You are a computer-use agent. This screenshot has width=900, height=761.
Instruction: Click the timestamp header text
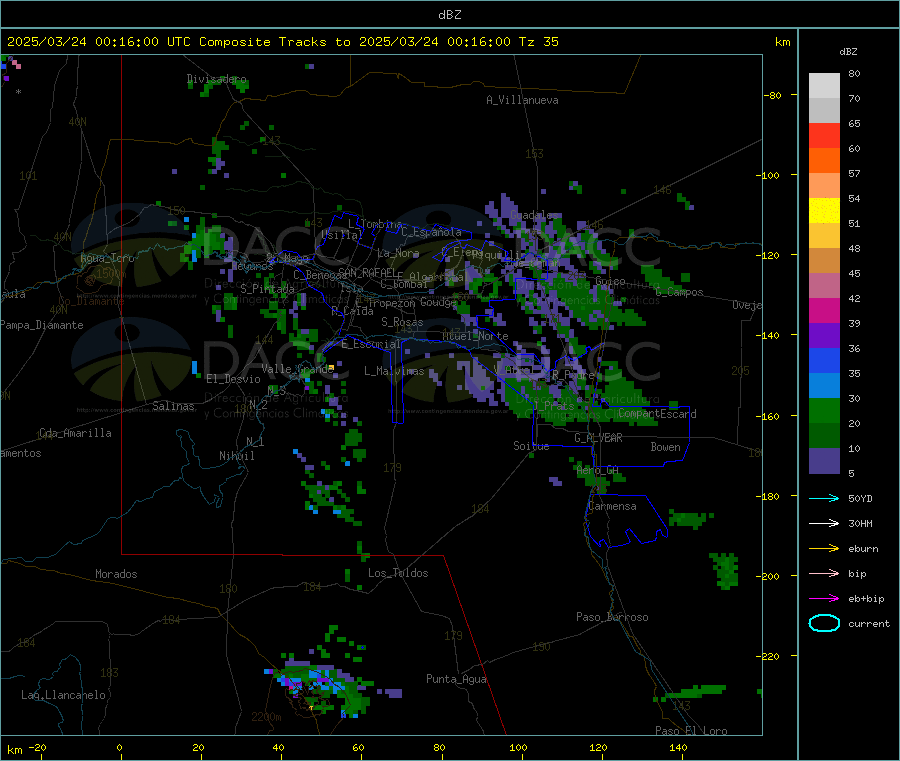283,42
